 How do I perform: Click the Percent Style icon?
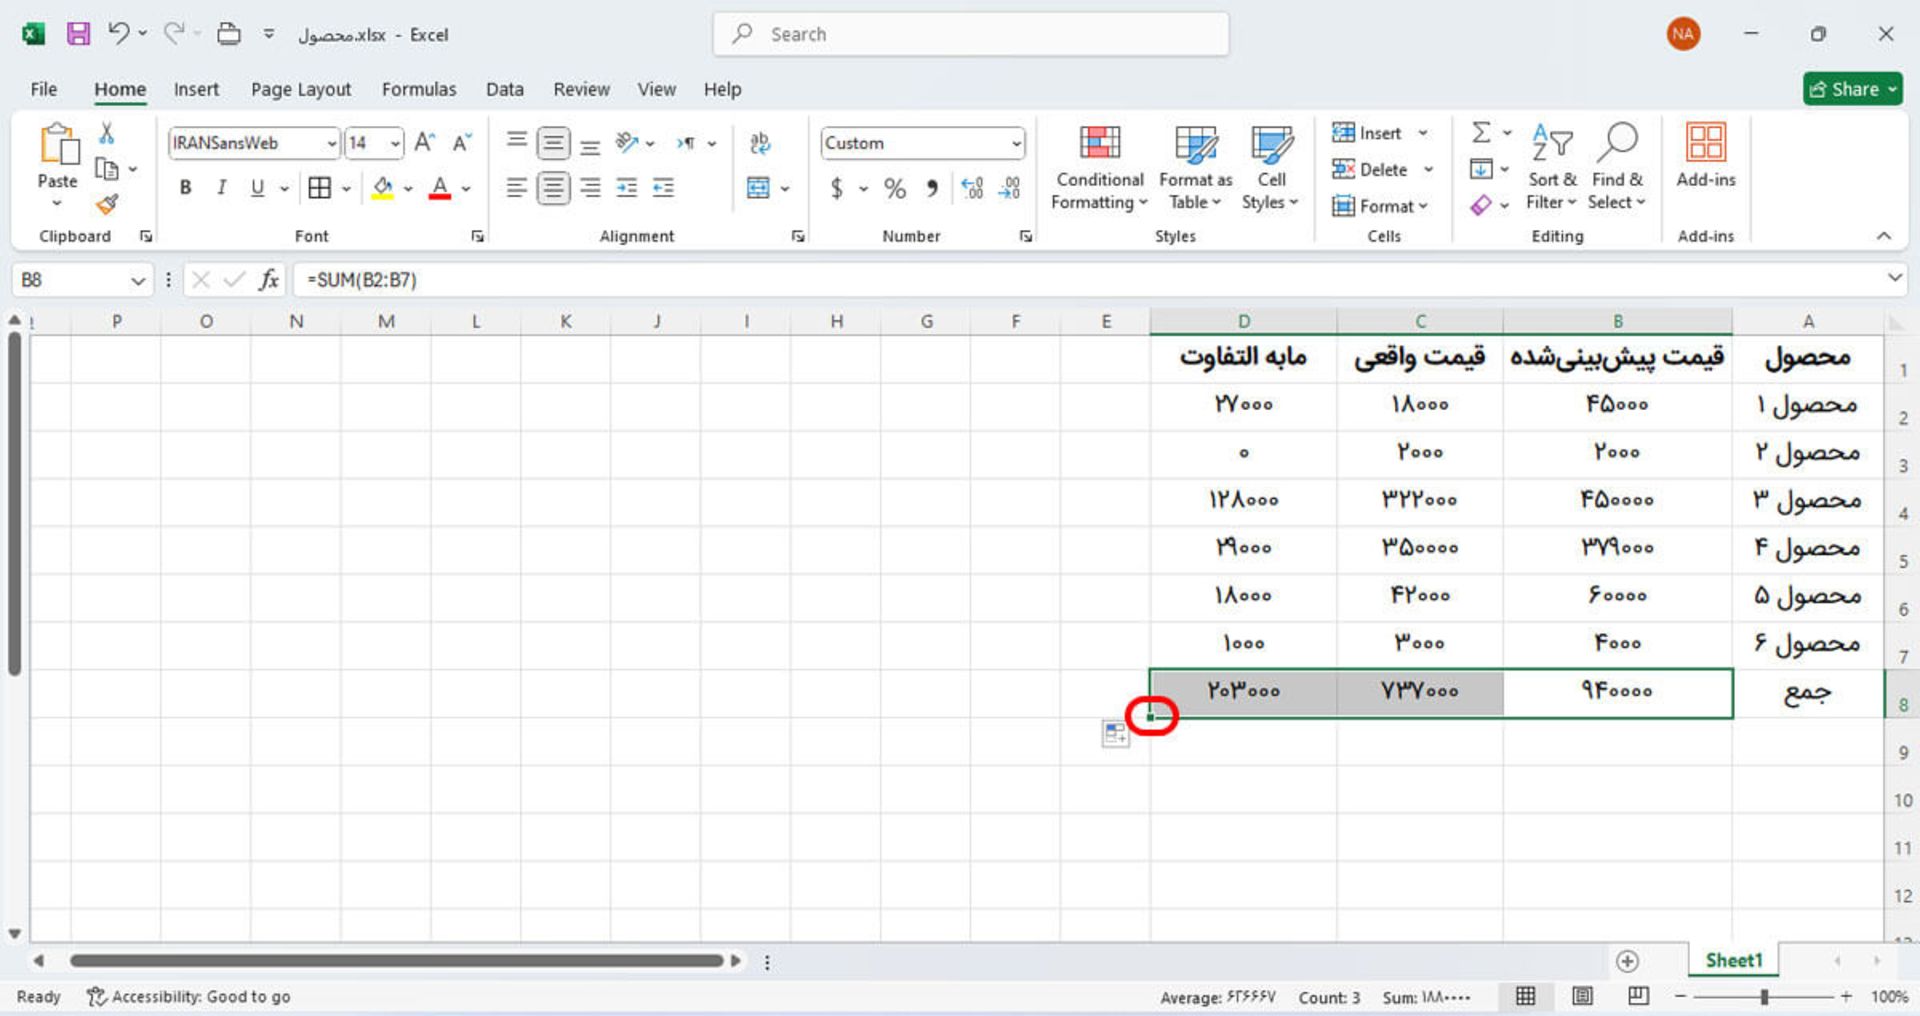tap(894, 188)
